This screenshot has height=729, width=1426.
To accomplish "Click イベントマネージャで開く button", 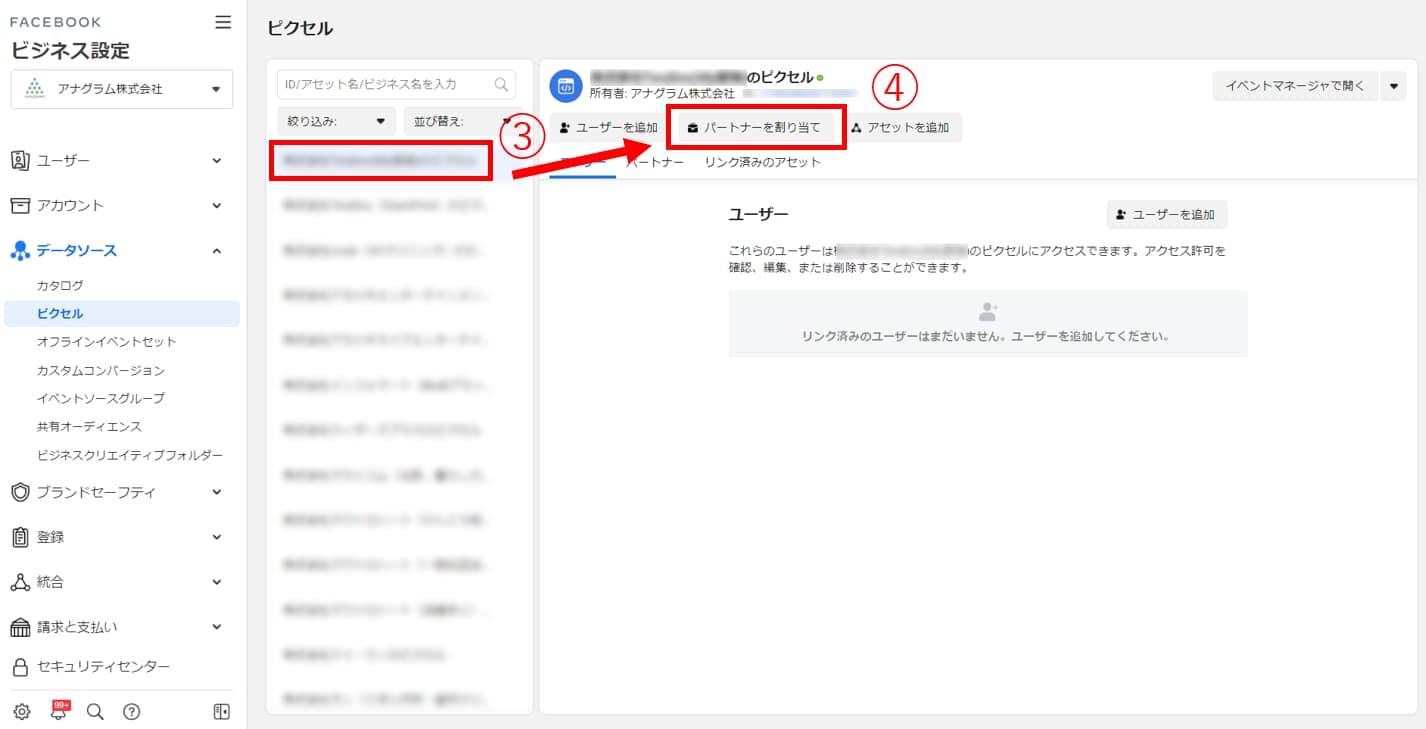I will 1295,86.
